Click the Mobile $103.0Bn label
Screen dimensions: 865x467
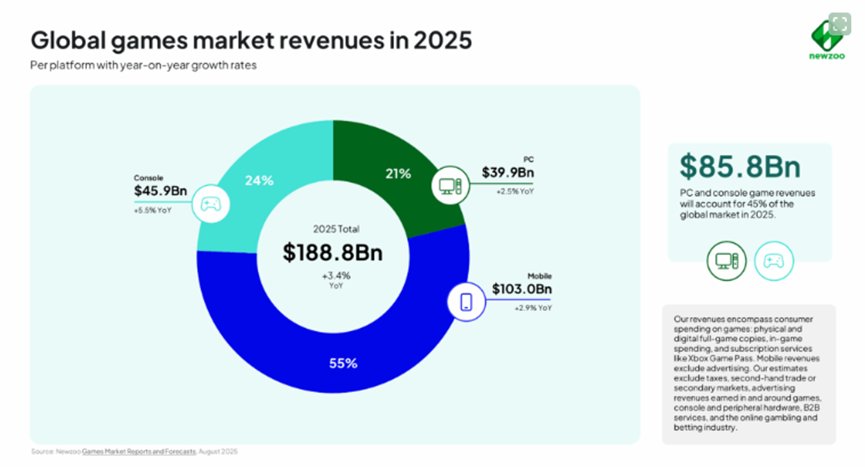[523, 290]
